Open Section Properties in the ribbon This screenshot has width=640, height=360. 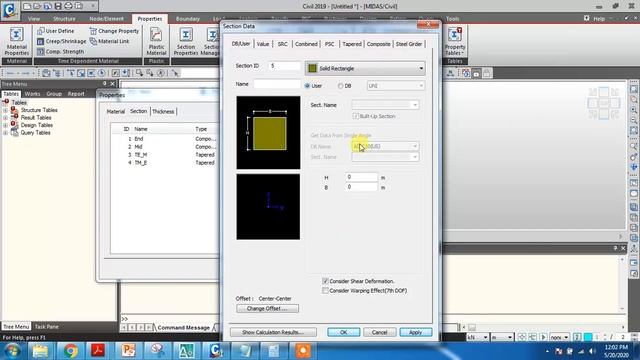coord(186,41)
